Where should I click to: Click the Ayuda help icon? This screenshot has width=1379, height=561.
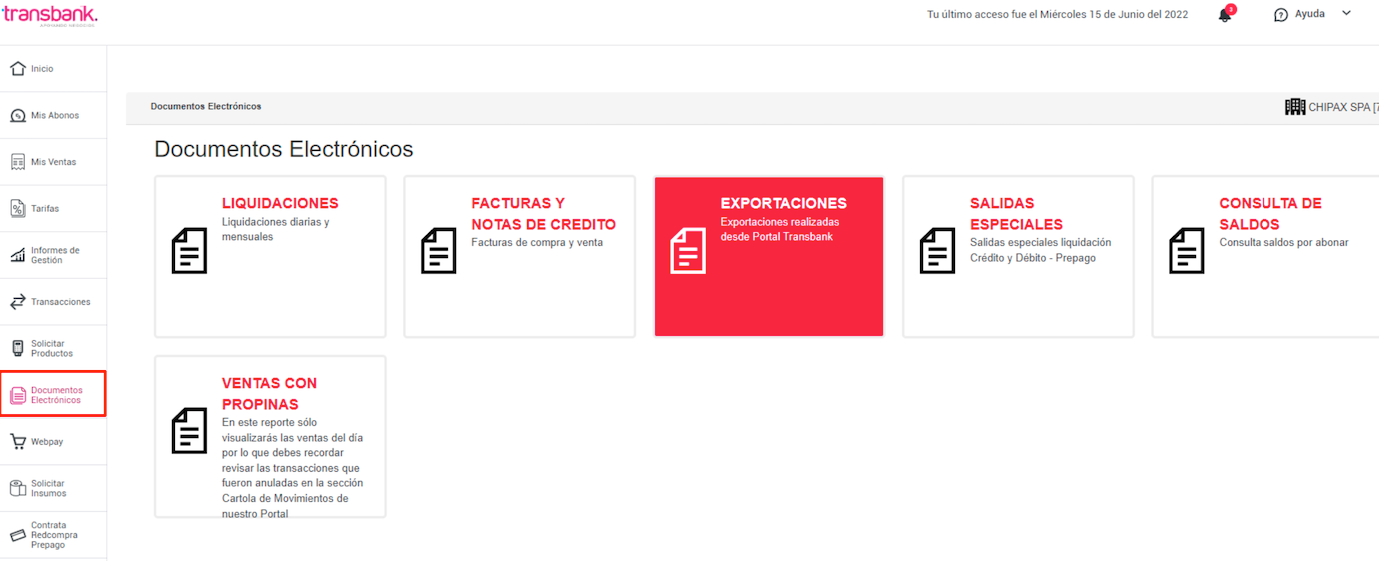pos(1281,15)
